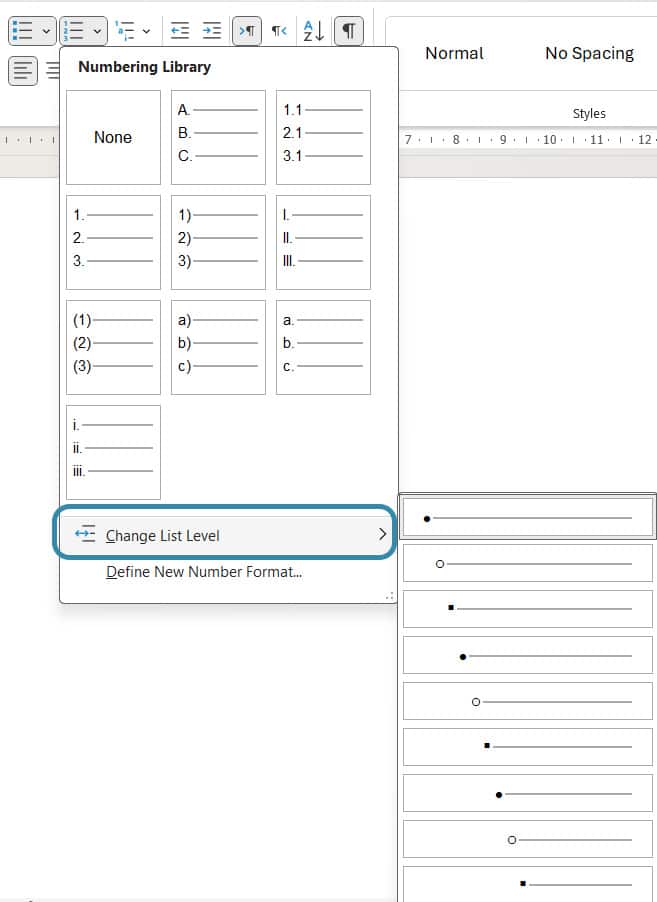Viewport: 657px width, 902px height.
Task: Toggle Show/Hide paragraph marks
Action: click(x=348, y=31)
